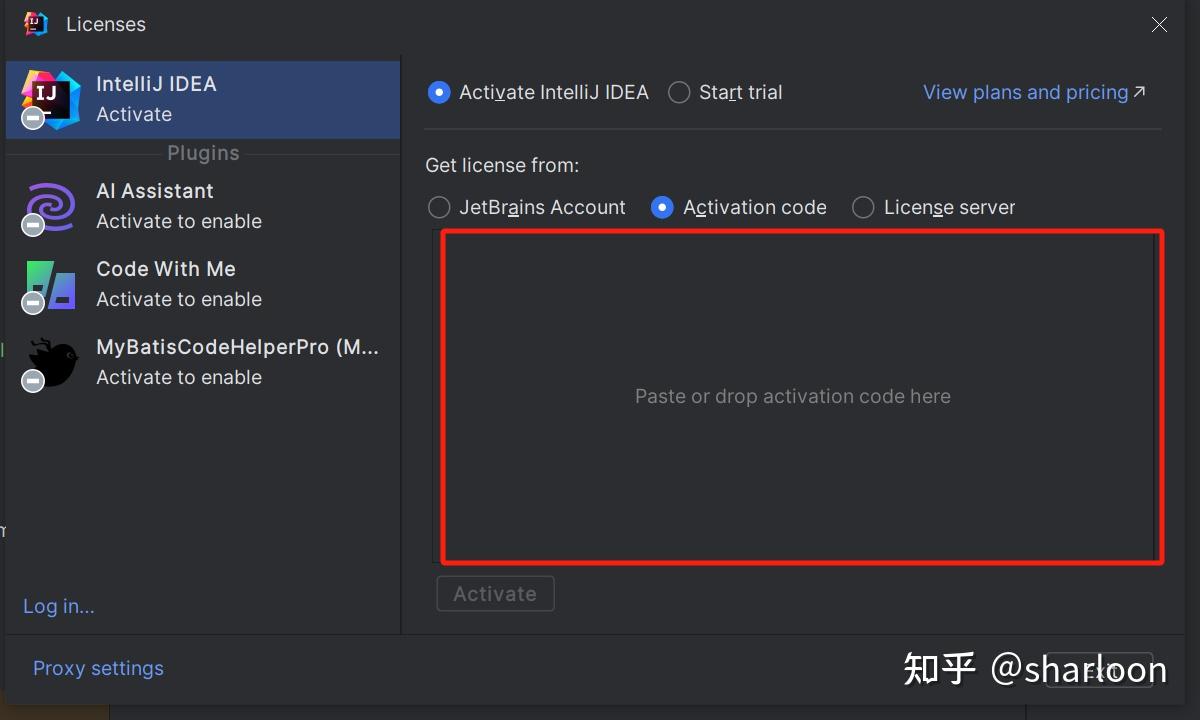Select the Activate IntelliJ IDEA radio option
This screenshot has width=1200, height=720.
[439, 93]
